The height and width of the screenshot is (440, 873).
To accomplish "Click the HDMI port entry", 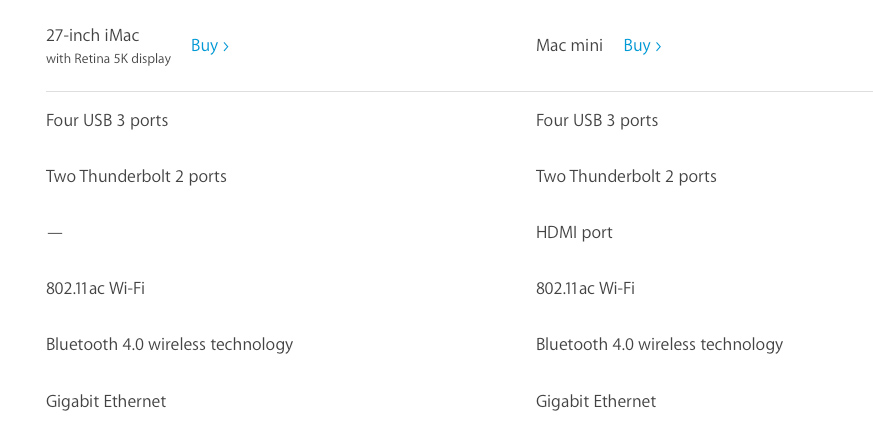I will coord(574,232).
